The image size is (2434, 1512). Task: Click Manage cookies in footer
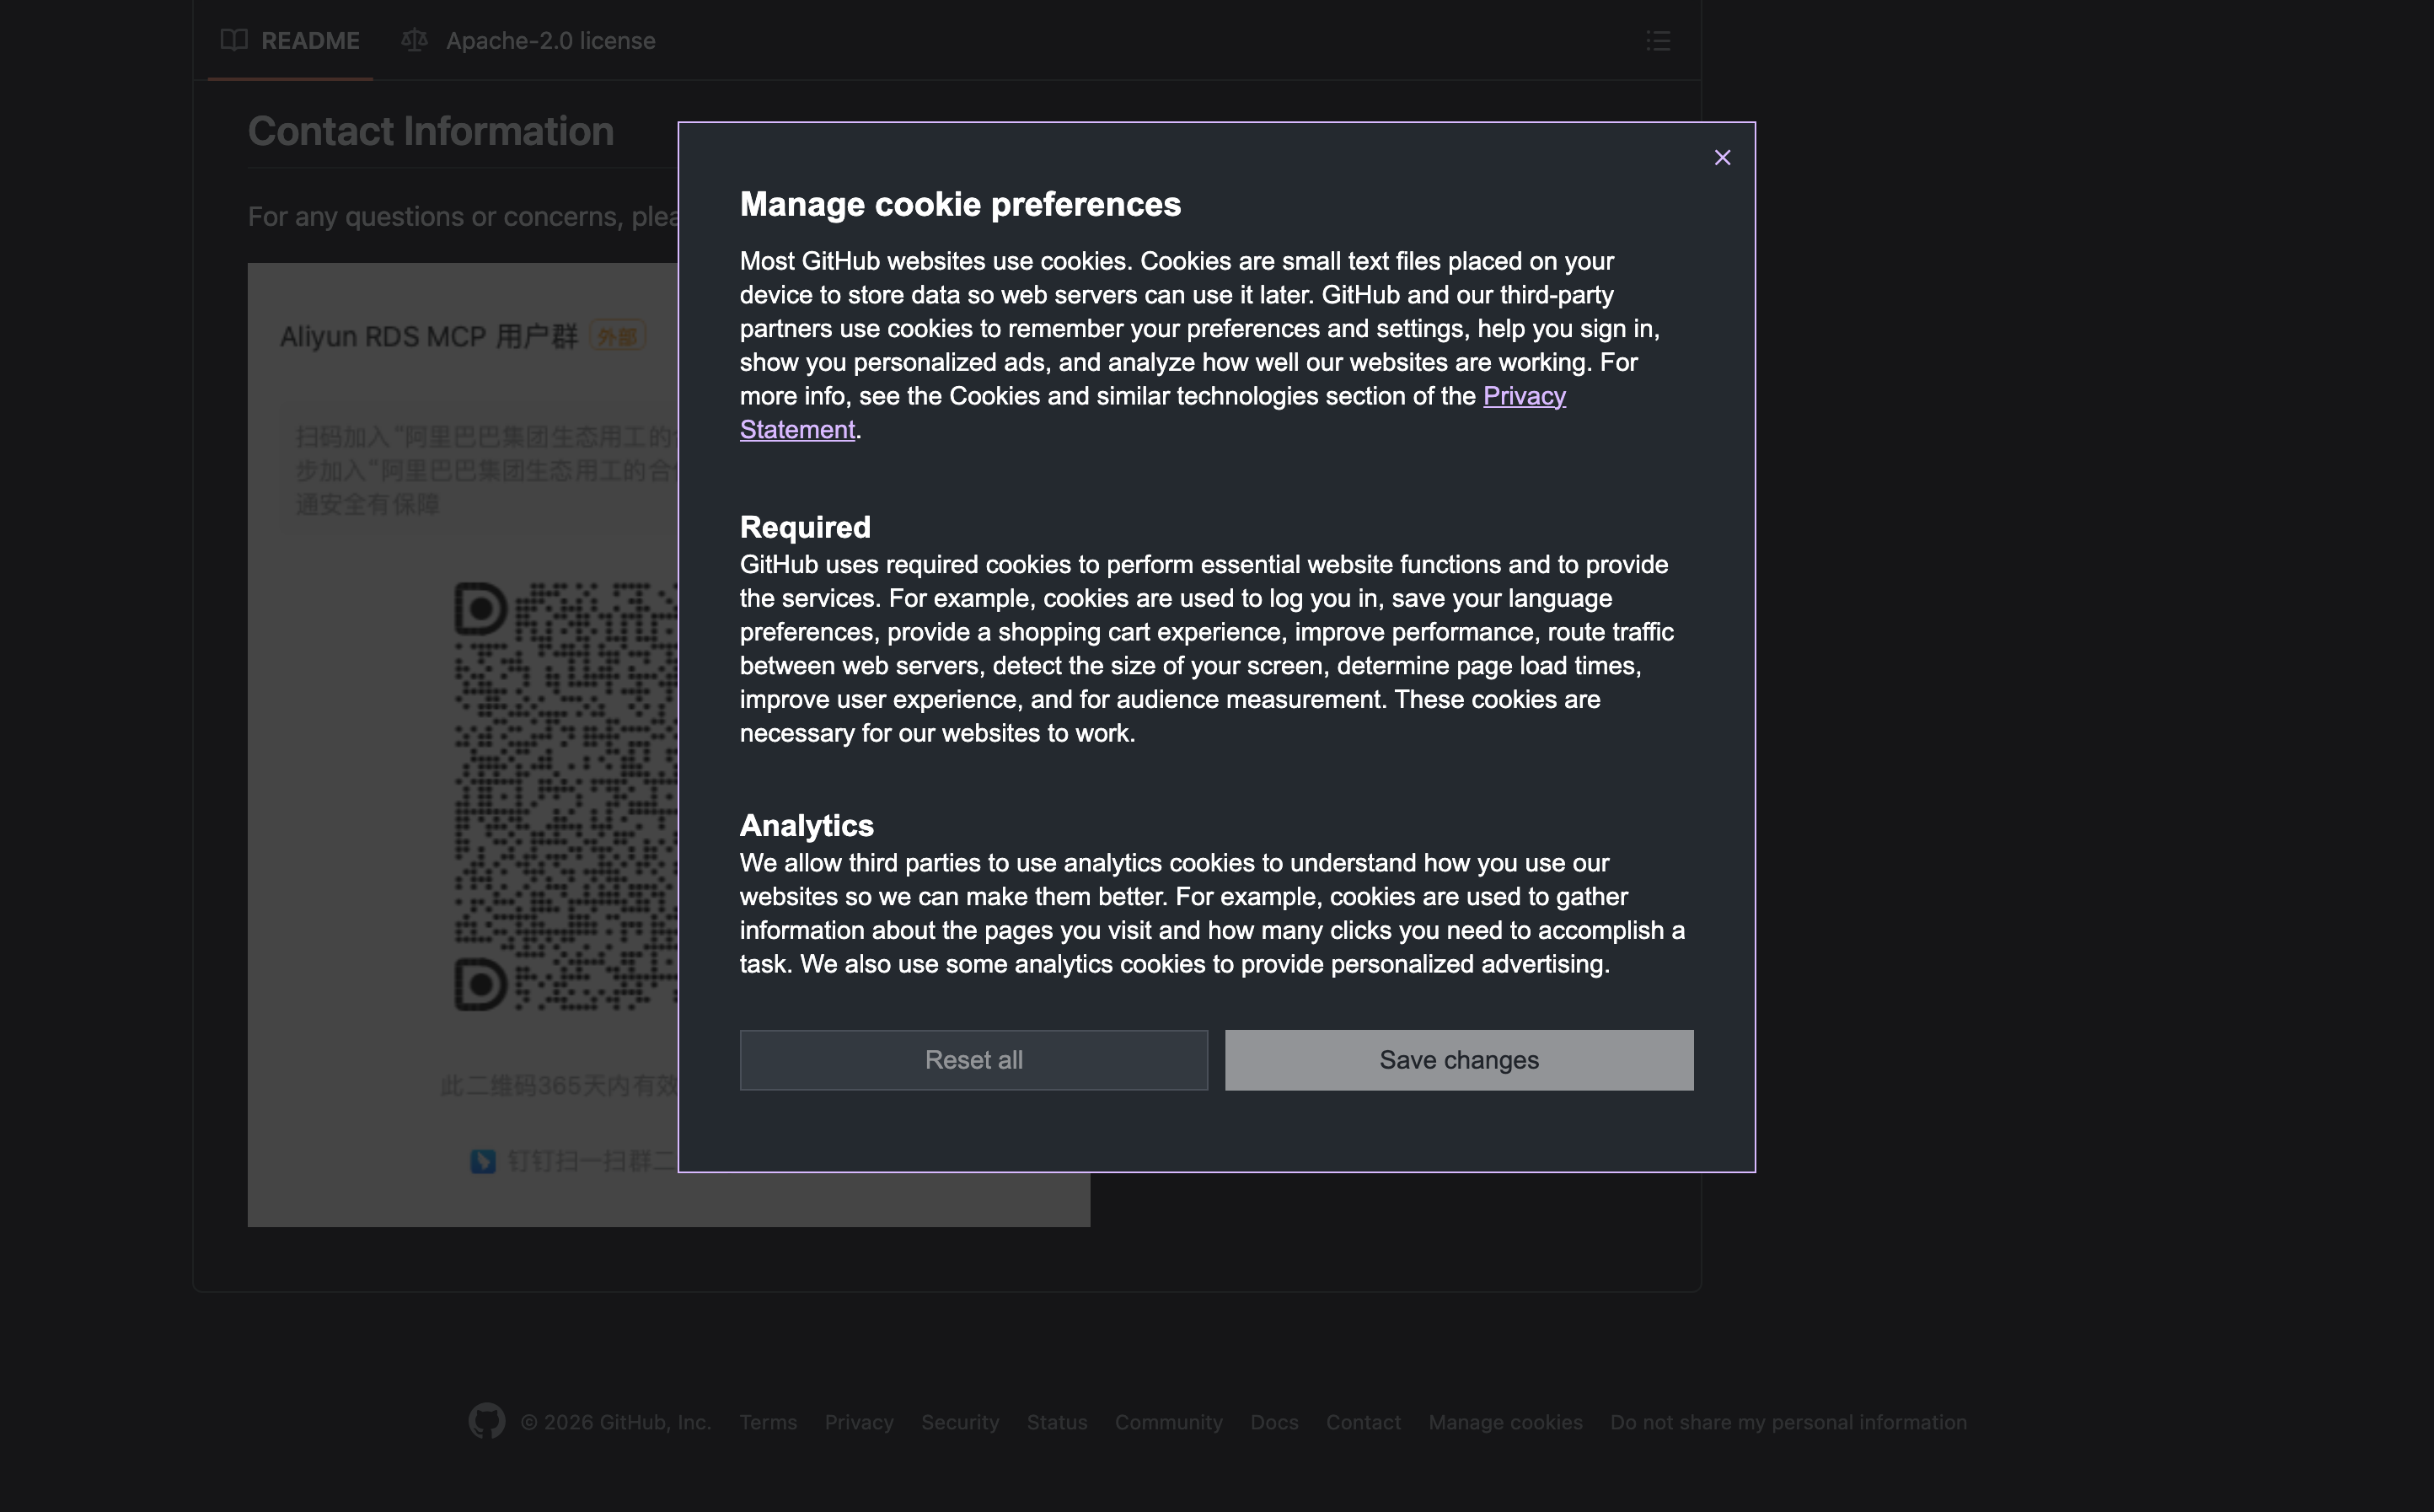(1505, 1422)
